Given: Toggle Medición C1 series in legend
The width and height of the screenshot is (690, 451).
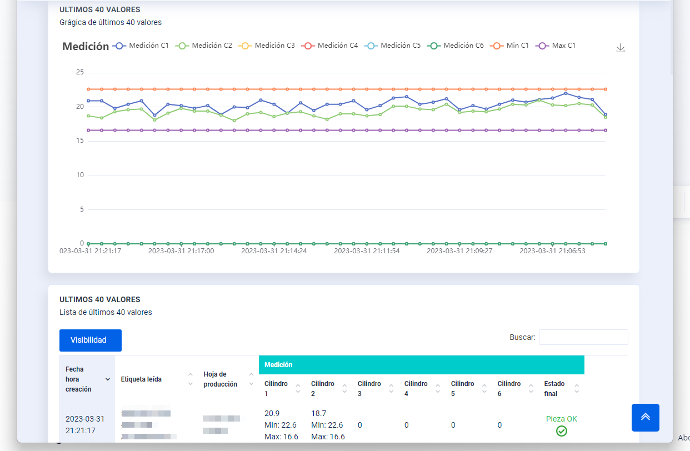Looking at the screenshot, I should click(141, 45).
